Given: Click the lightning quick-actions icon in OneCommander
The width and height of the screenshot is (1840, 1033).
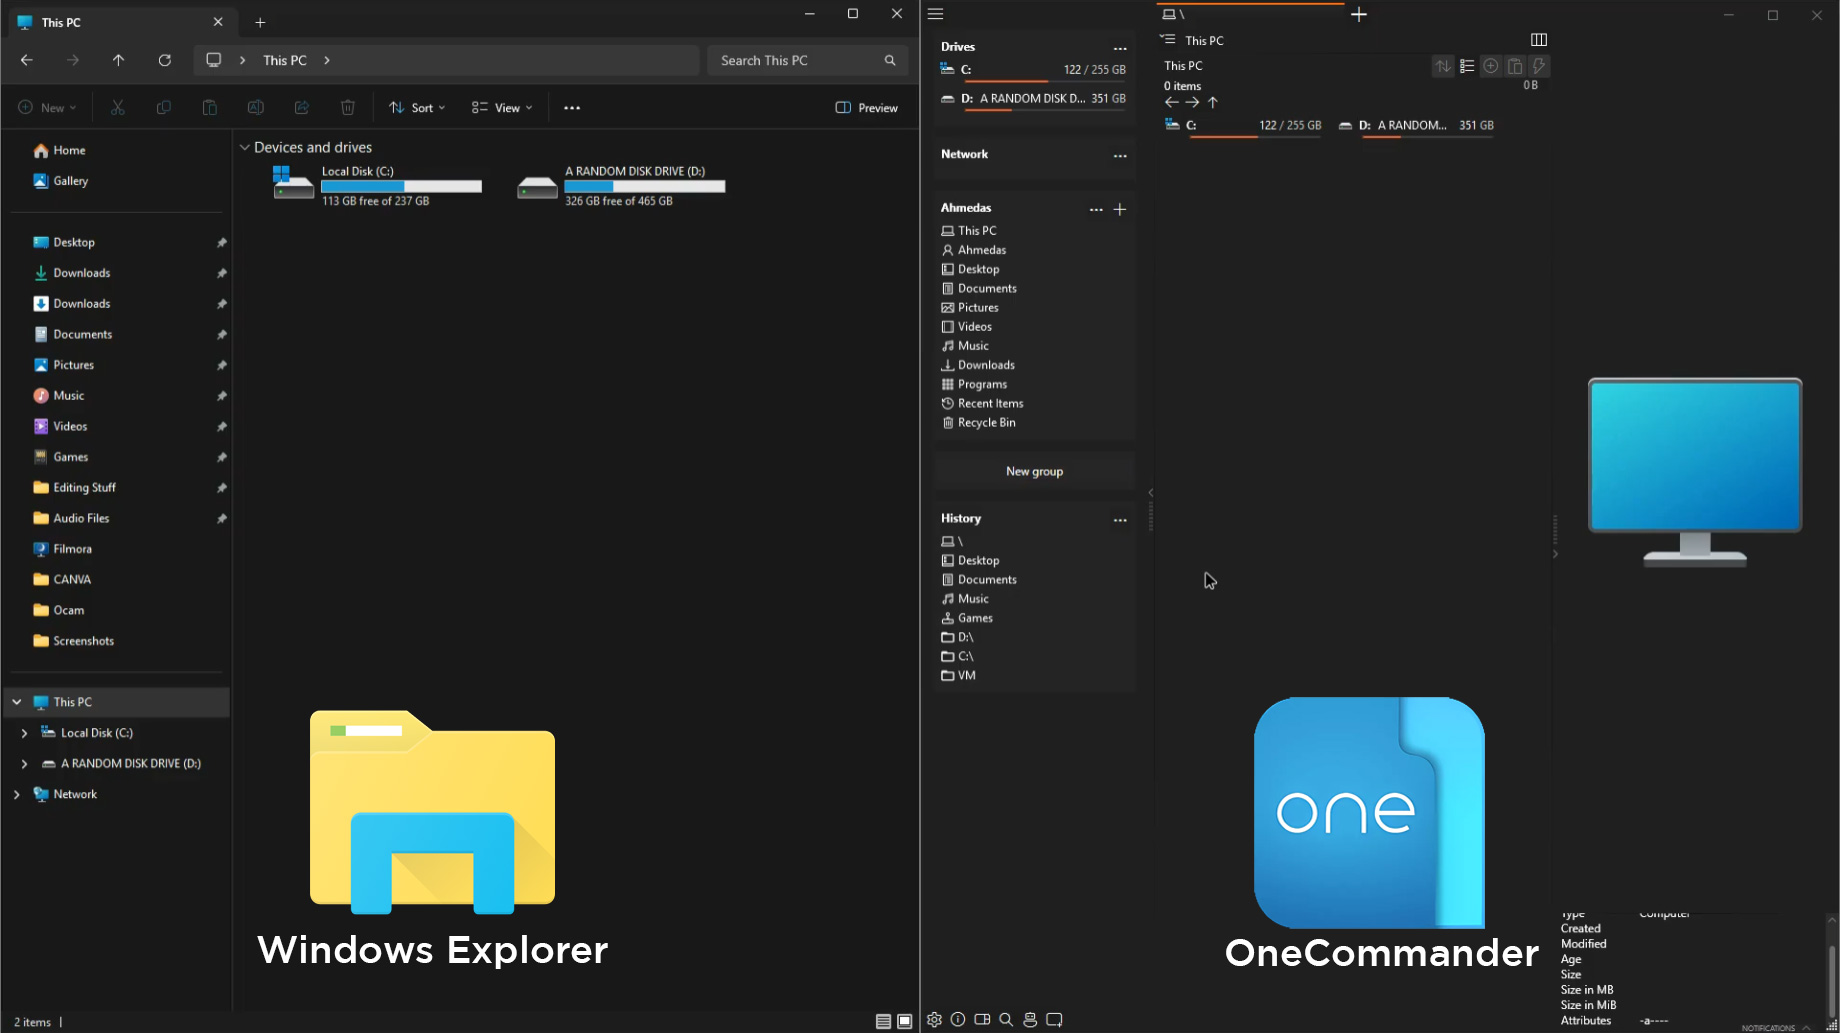Looking at the screenshot, I should (x=1539, y=66).
